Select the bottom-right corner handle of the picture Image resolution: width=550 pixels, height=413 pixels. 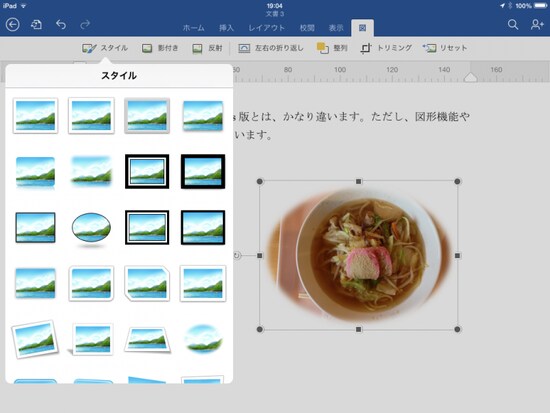coord(457,329)
